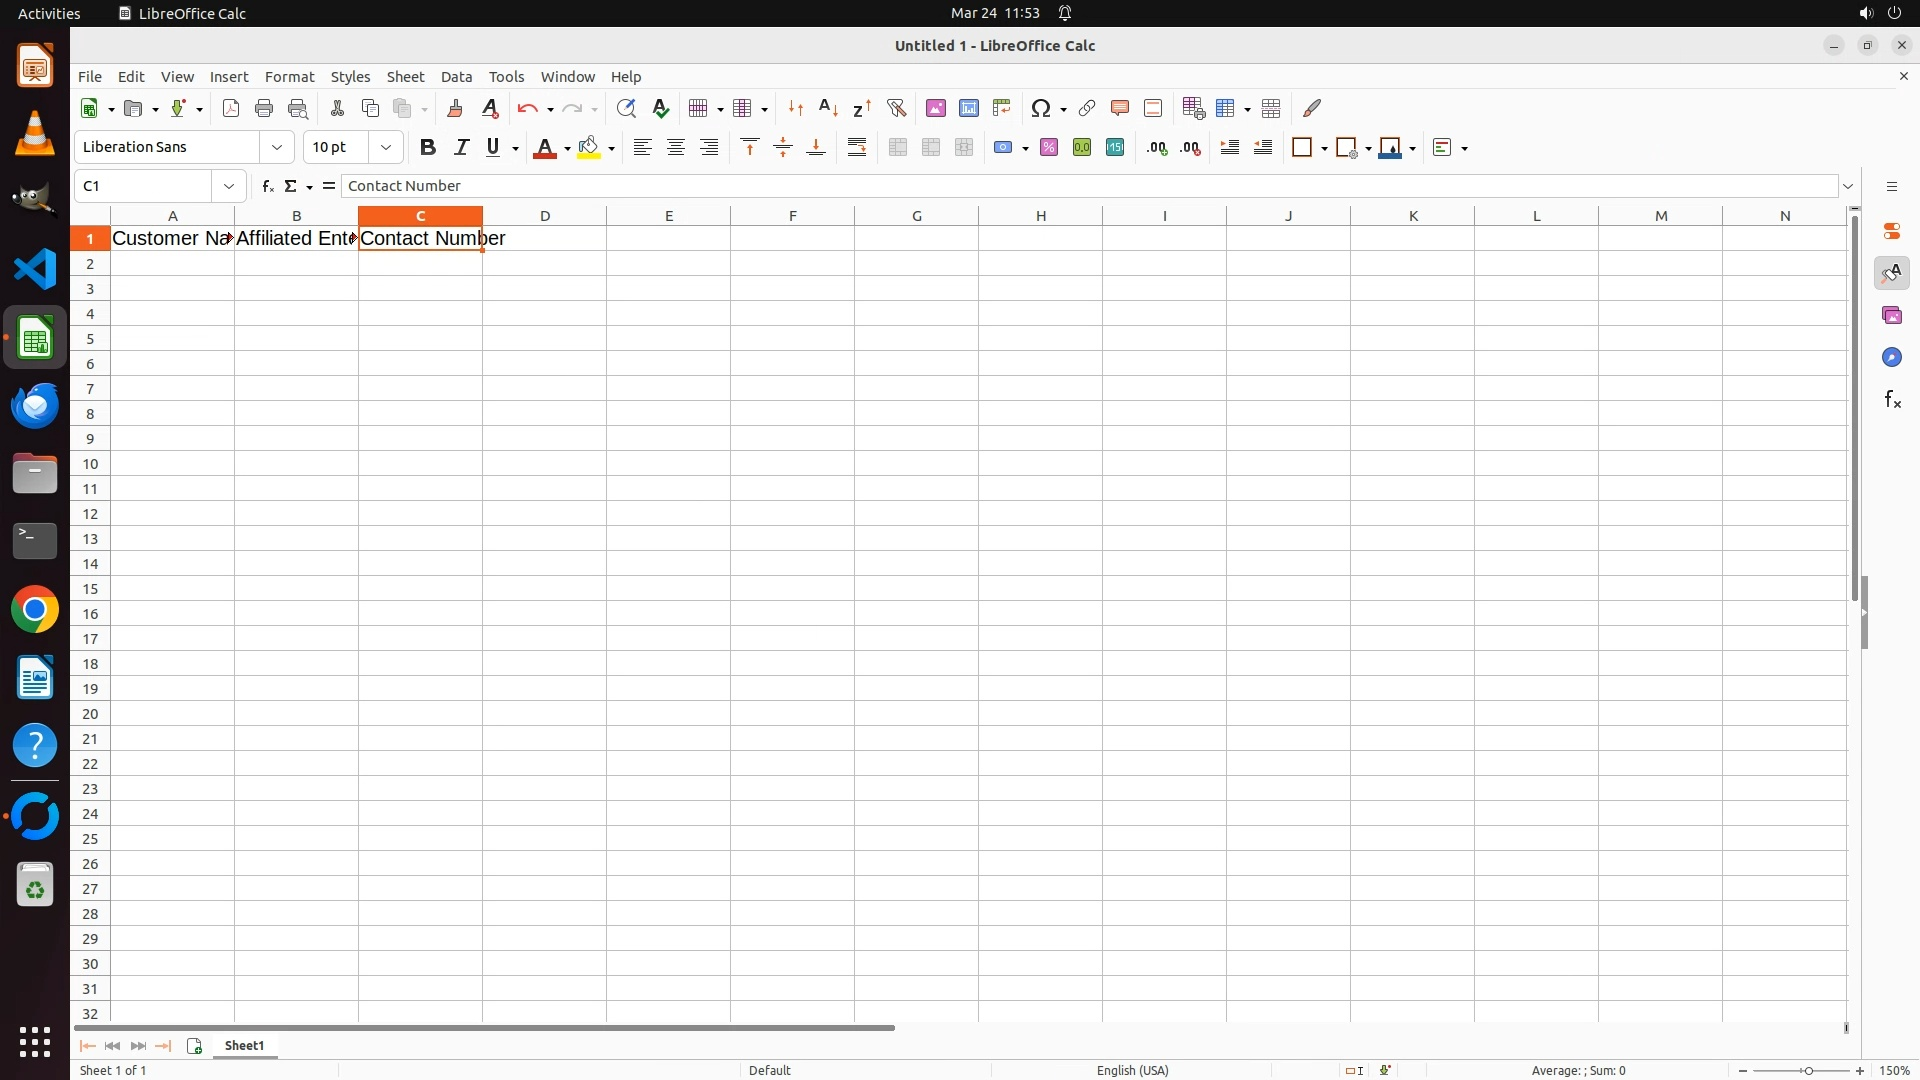
Task: Toggle italic formatting
Action: pos(461,147)
